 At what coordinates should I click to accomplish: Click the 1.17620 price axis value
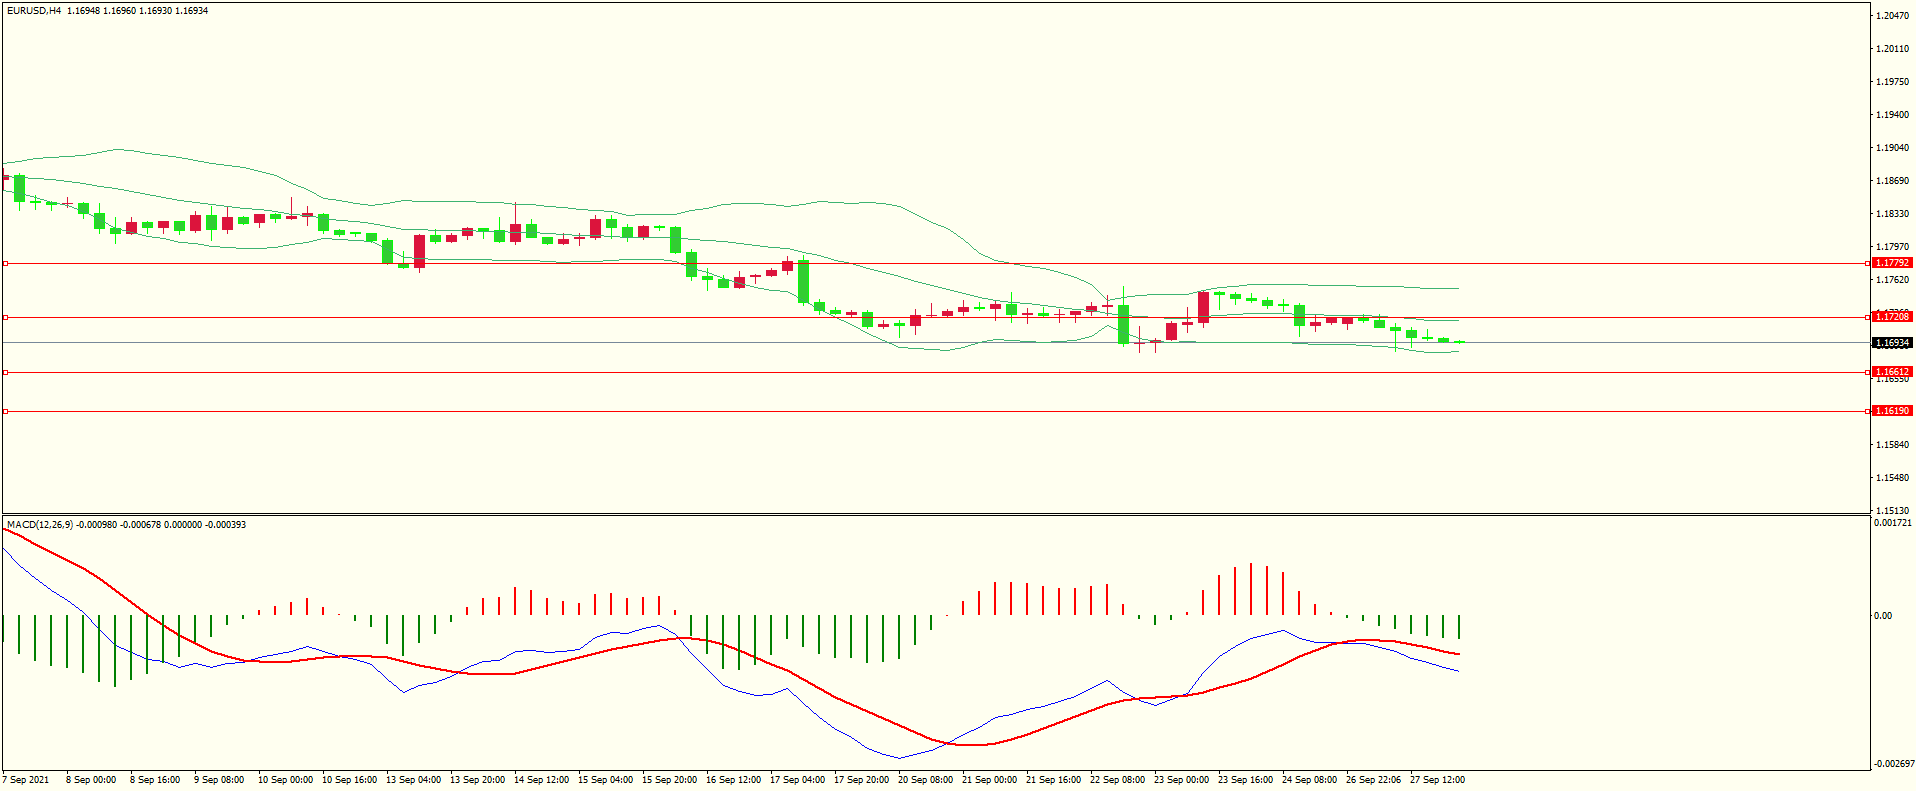coord(1892,280)
